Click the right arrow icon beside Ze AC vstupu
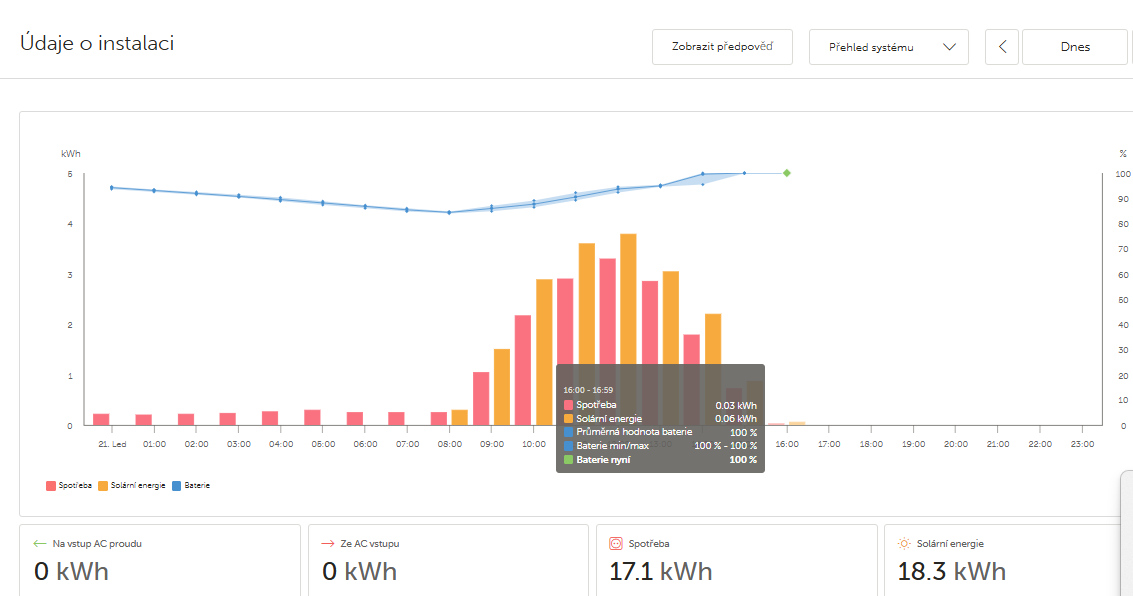 (x=327, y=544)
